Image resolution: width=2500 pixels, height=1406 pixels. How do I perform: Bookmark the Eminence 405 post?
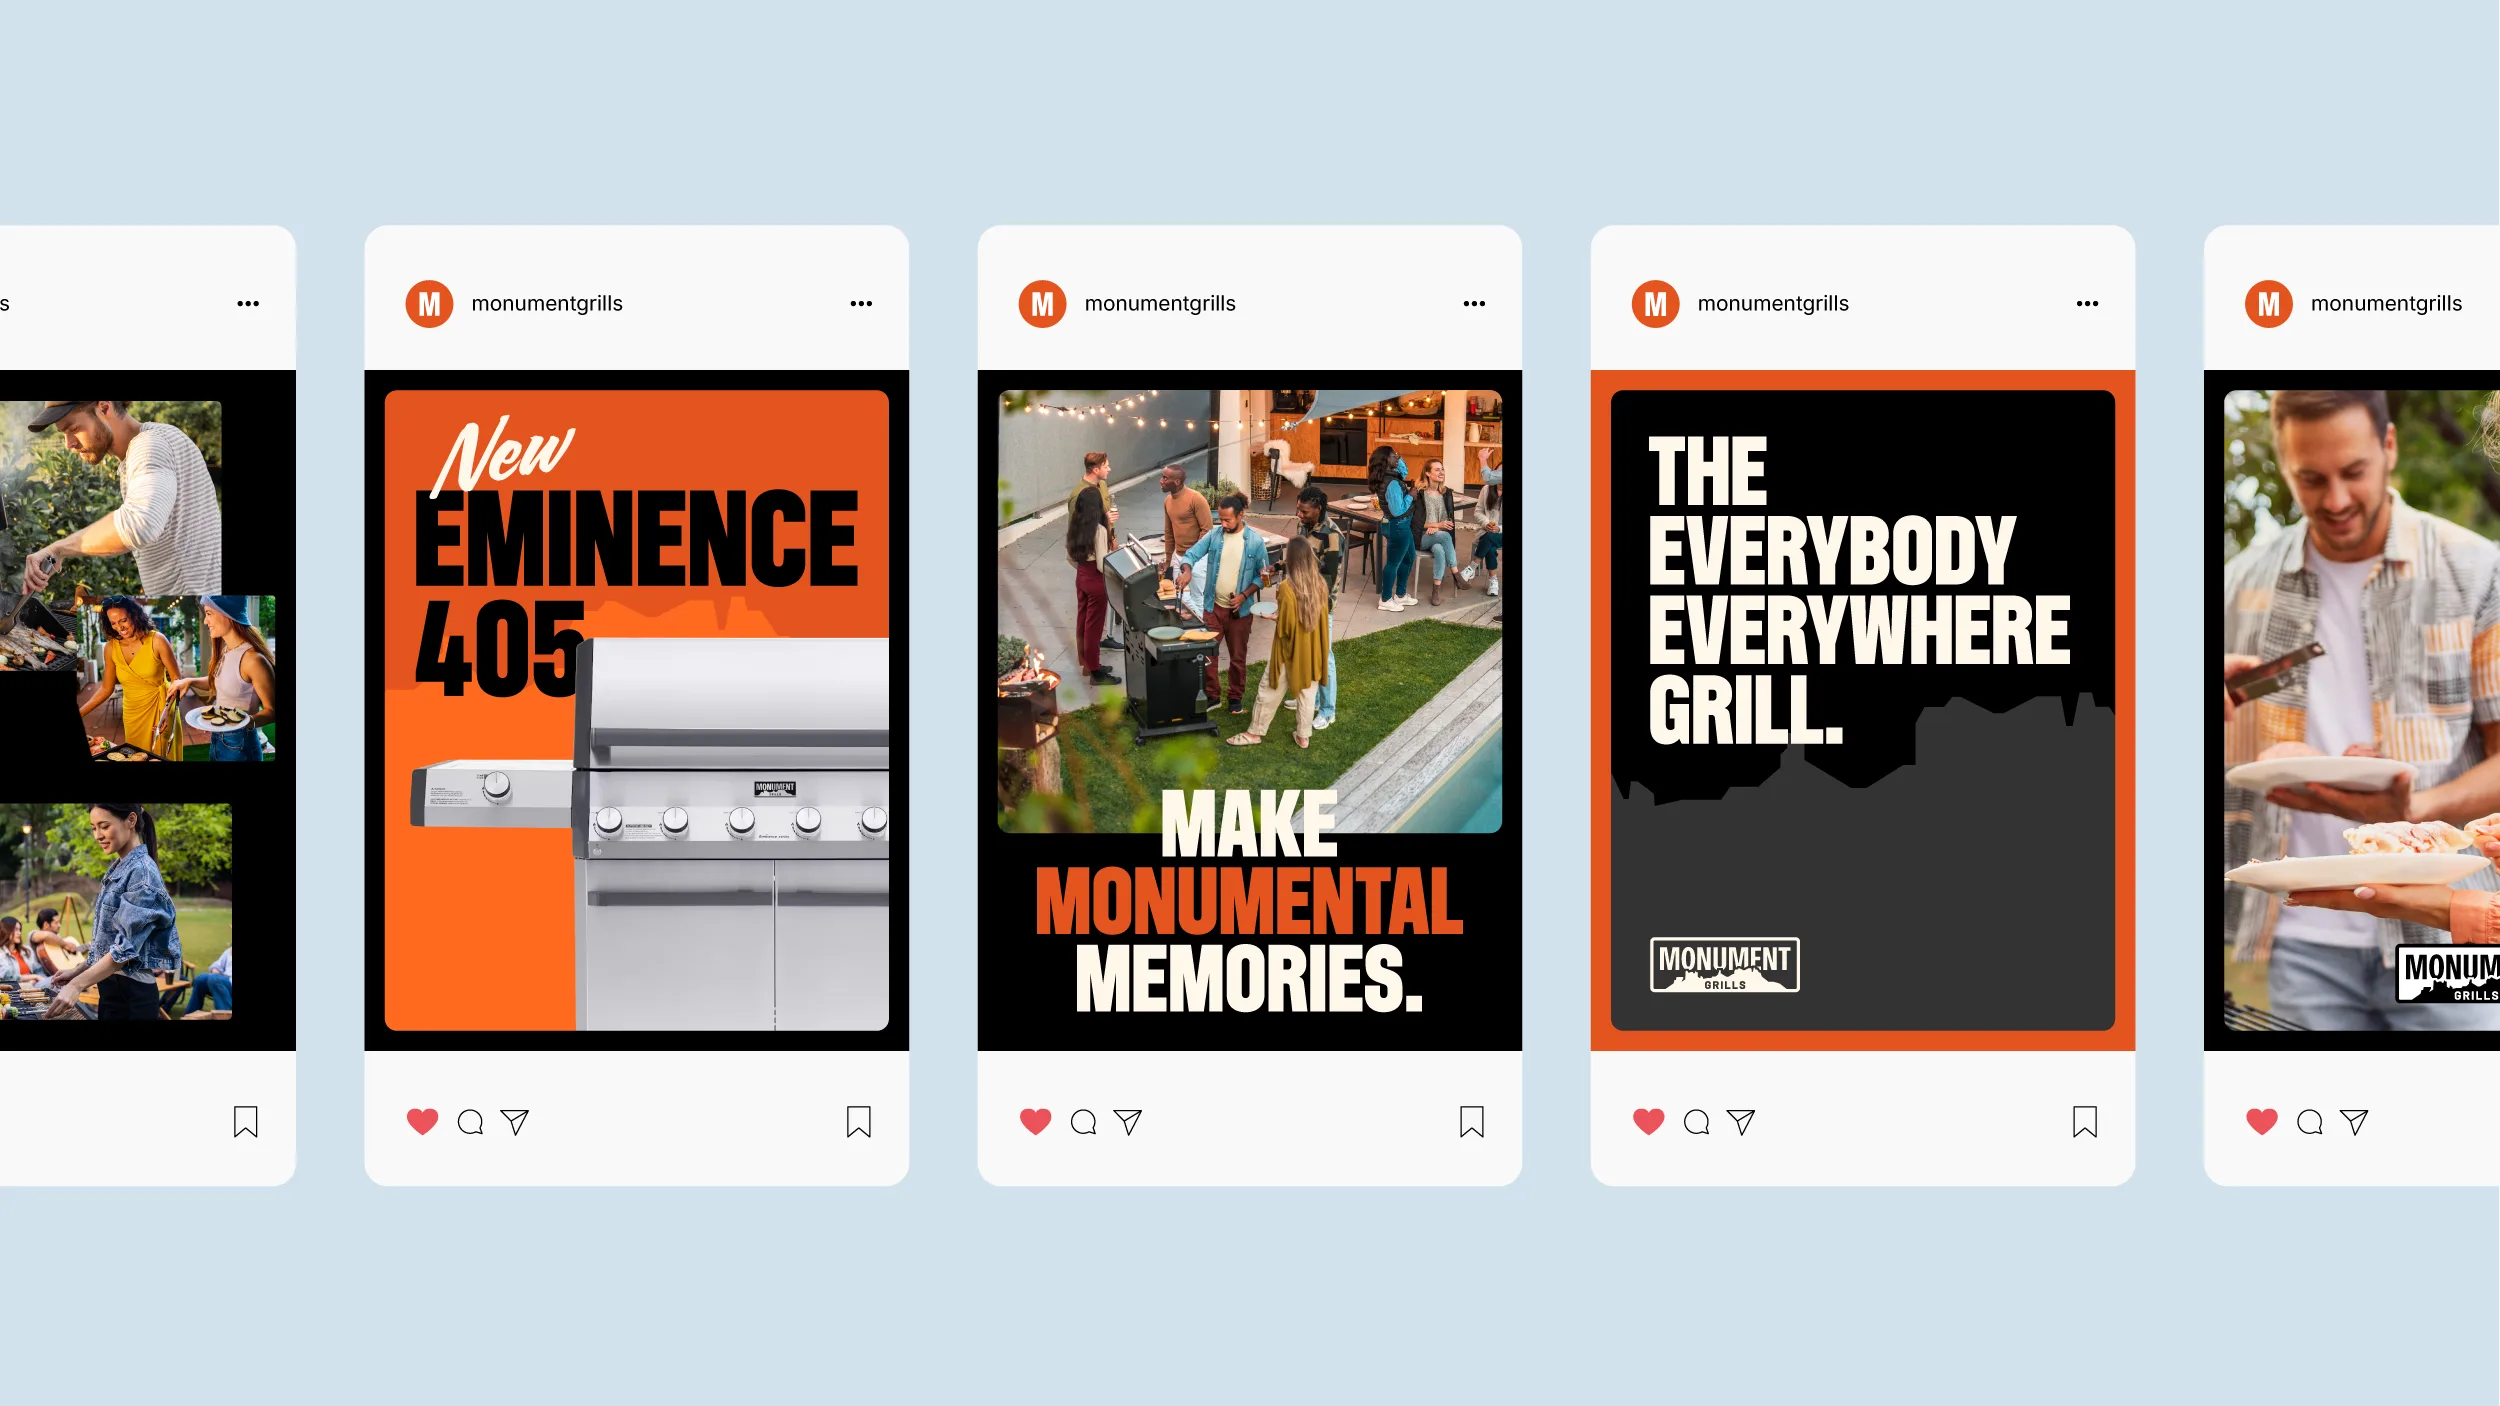(858, 1122)
